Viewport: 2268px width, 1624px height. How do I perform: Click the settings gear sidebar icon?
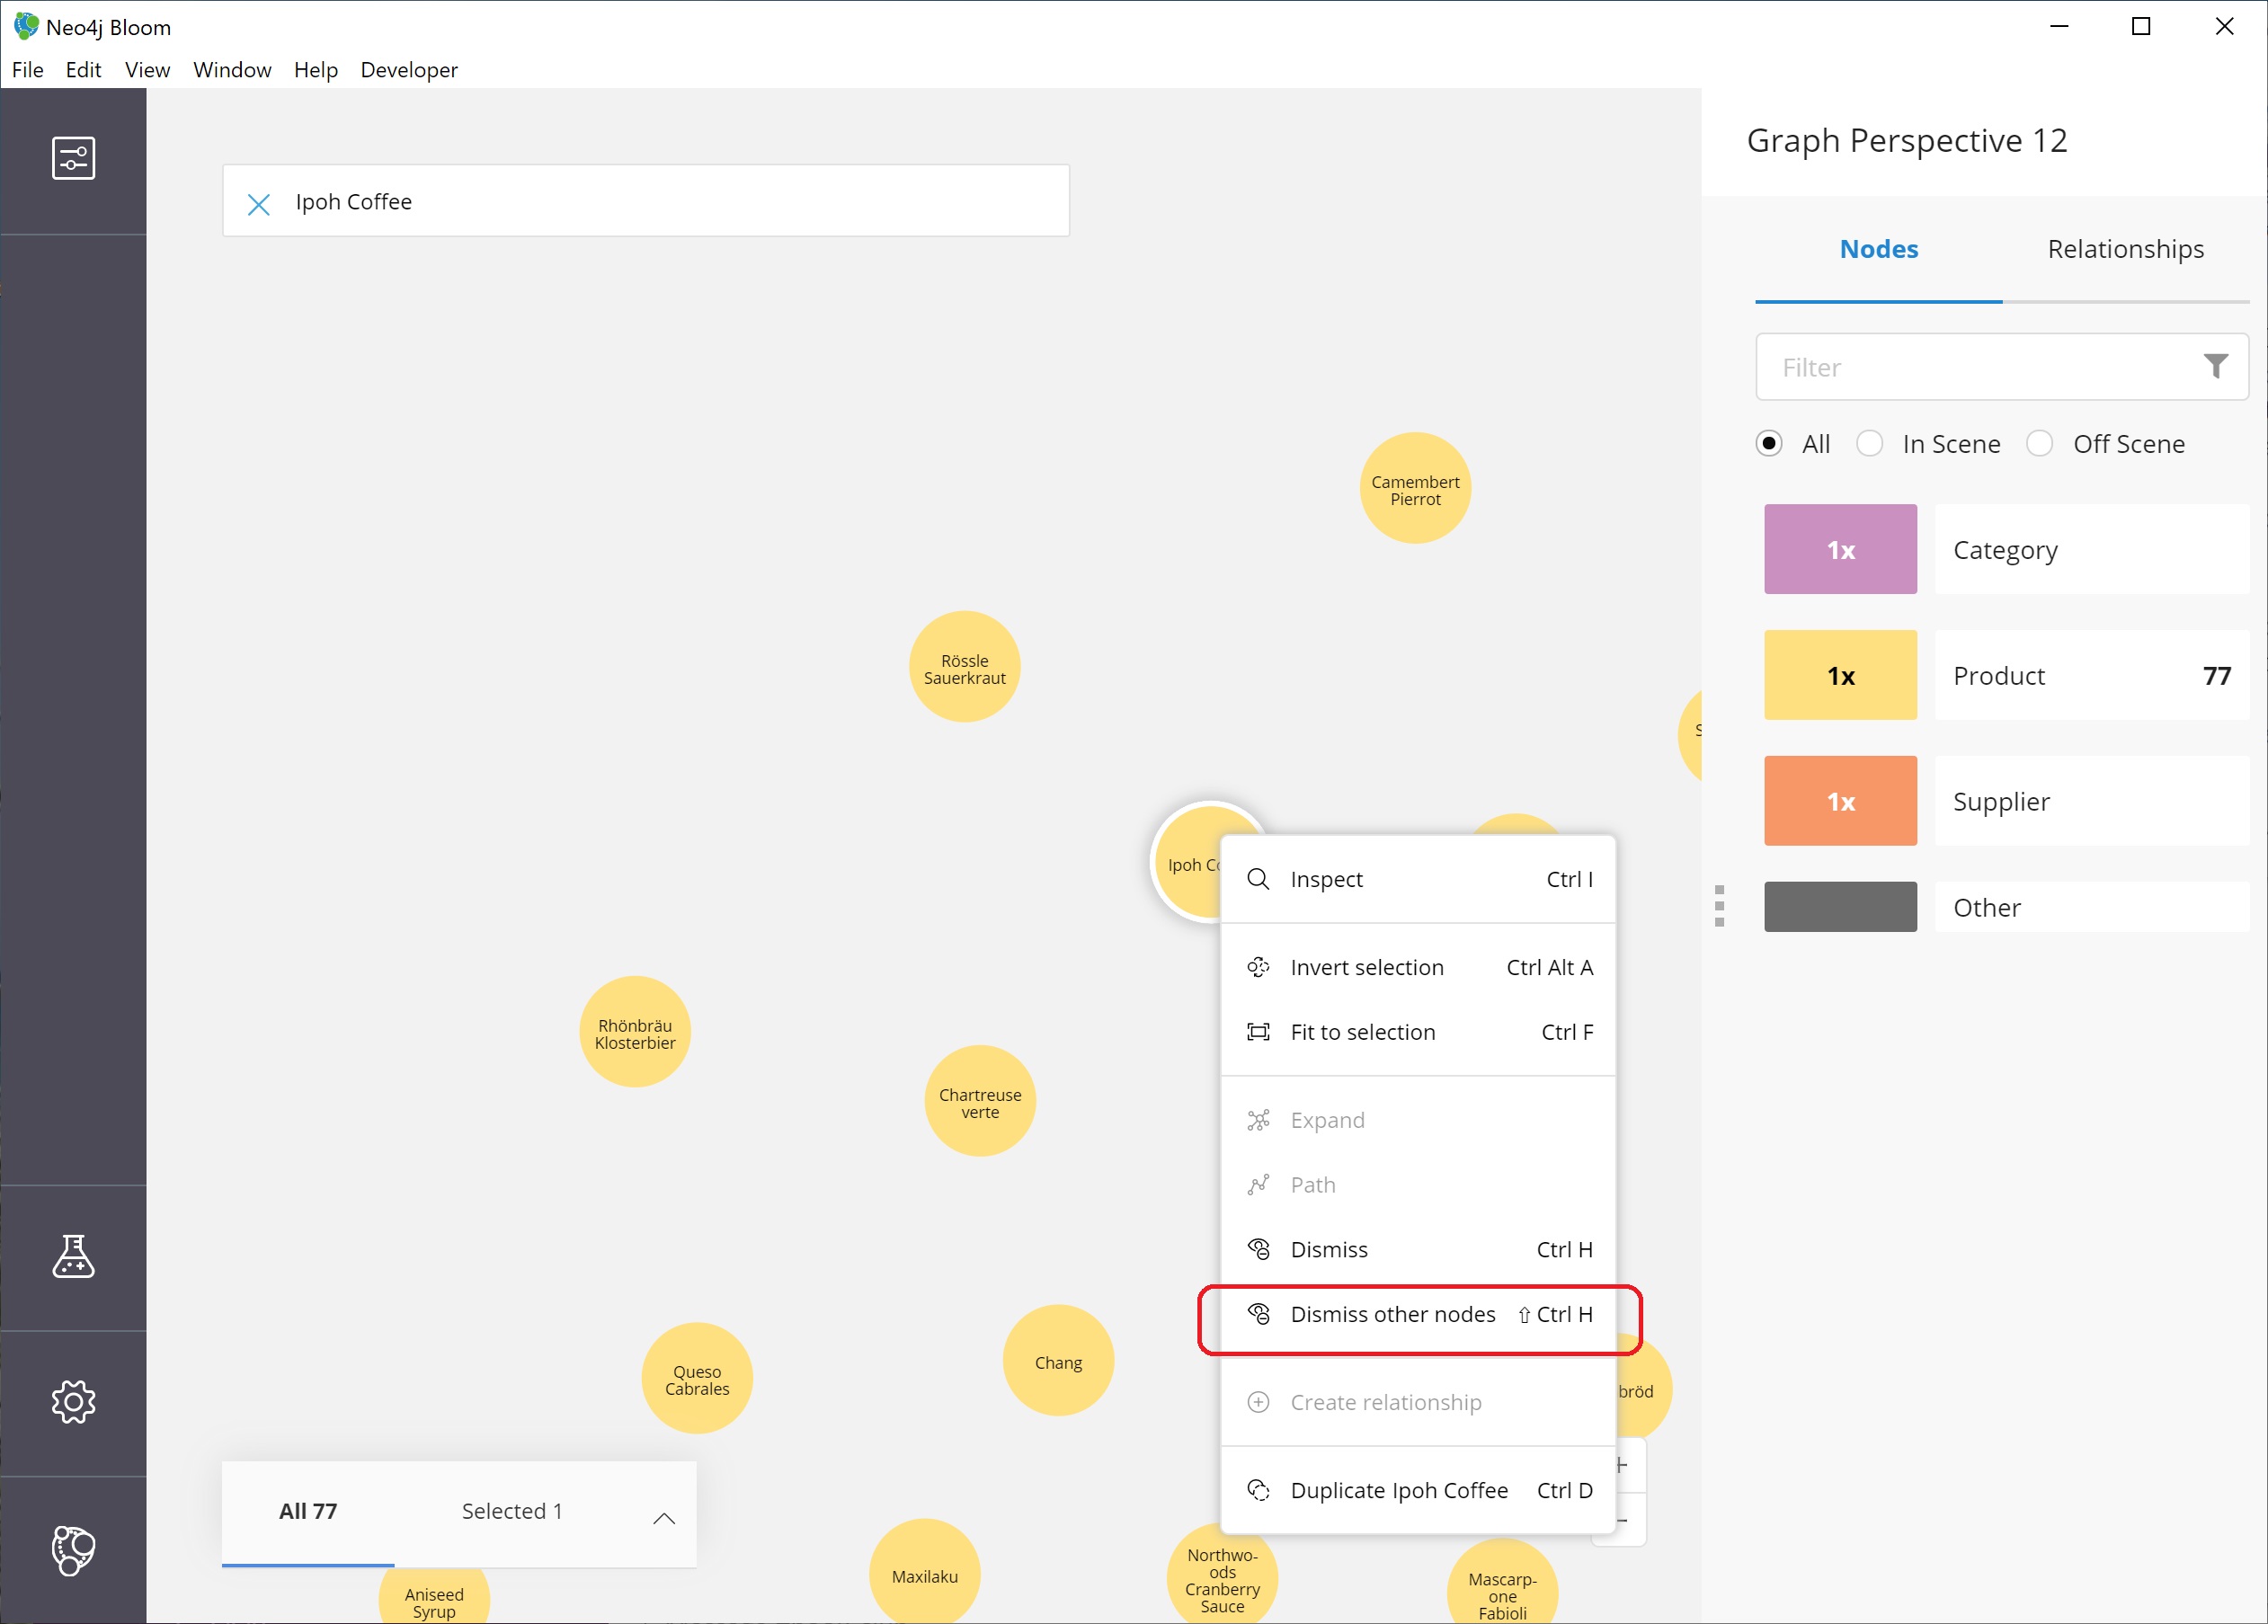[x=72, y=1401]
